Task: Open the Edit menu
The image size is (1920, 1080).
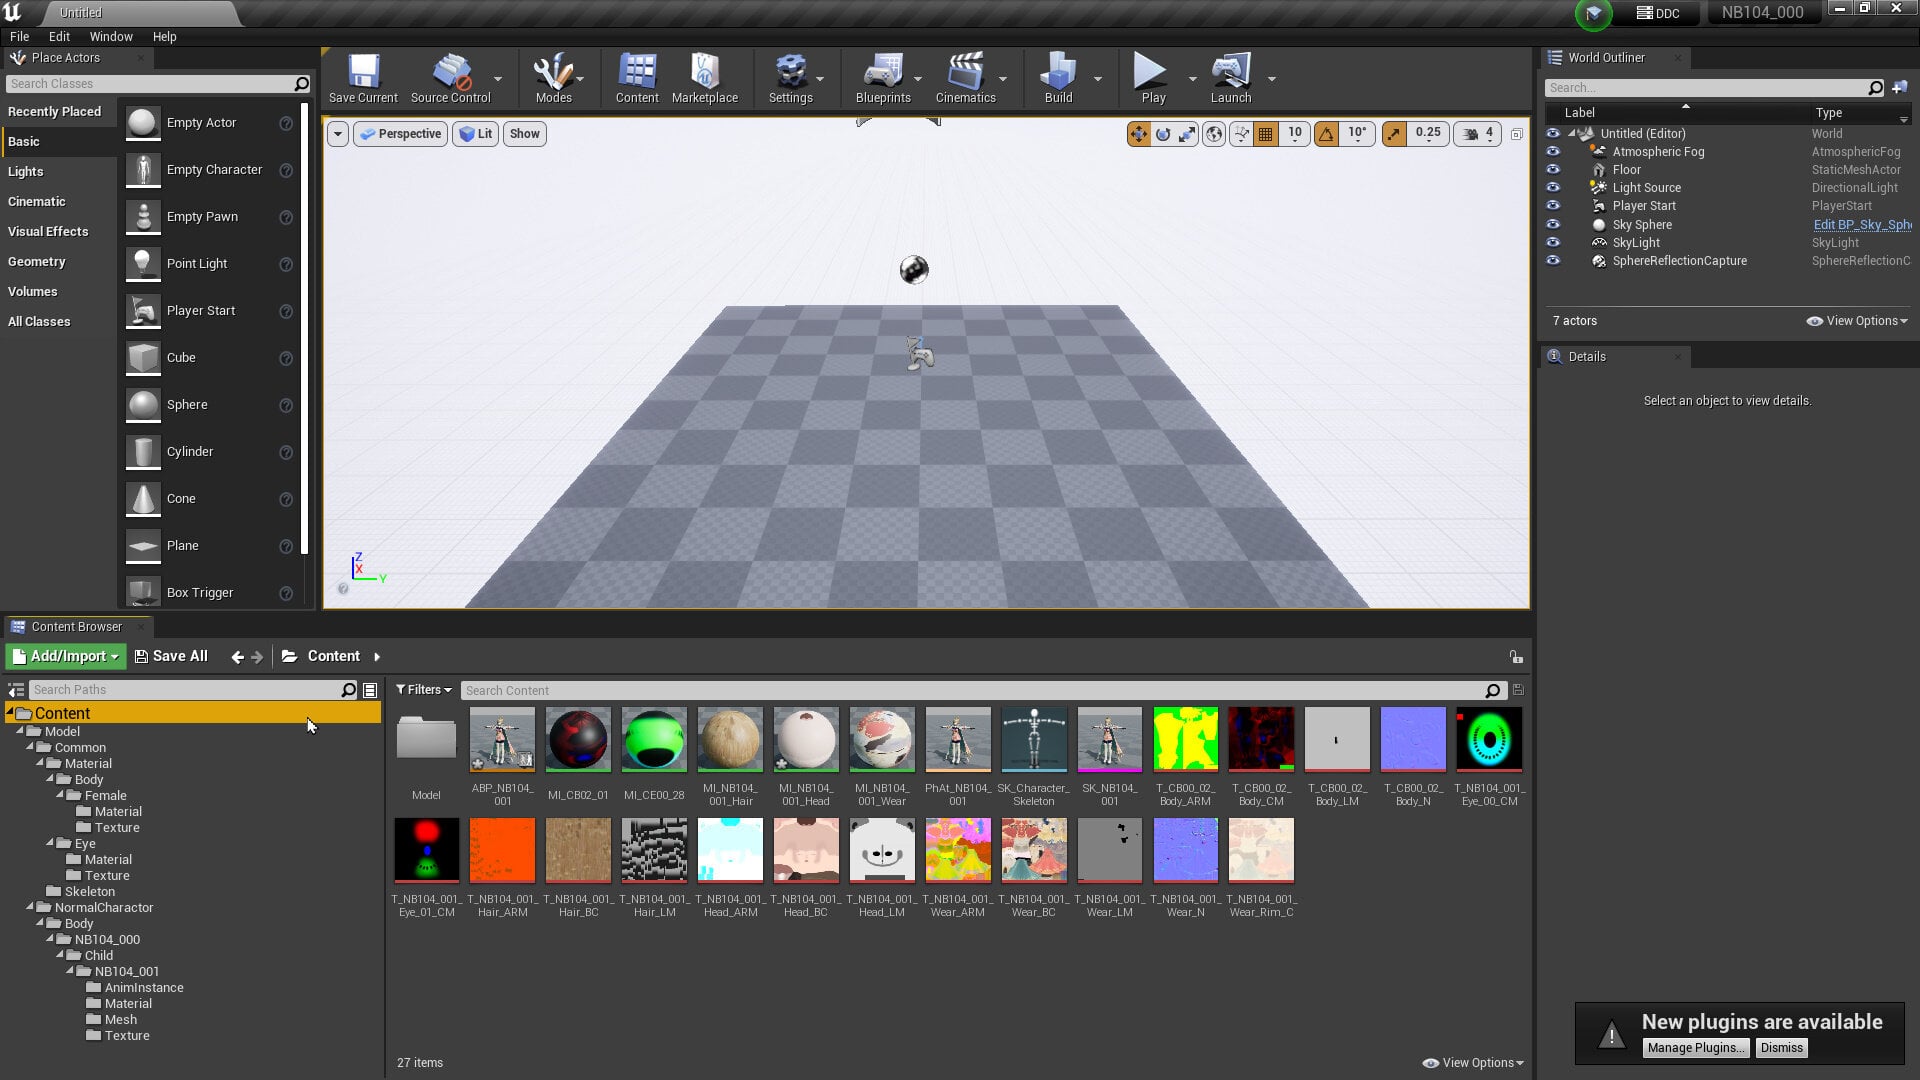Action: (59, 36)
